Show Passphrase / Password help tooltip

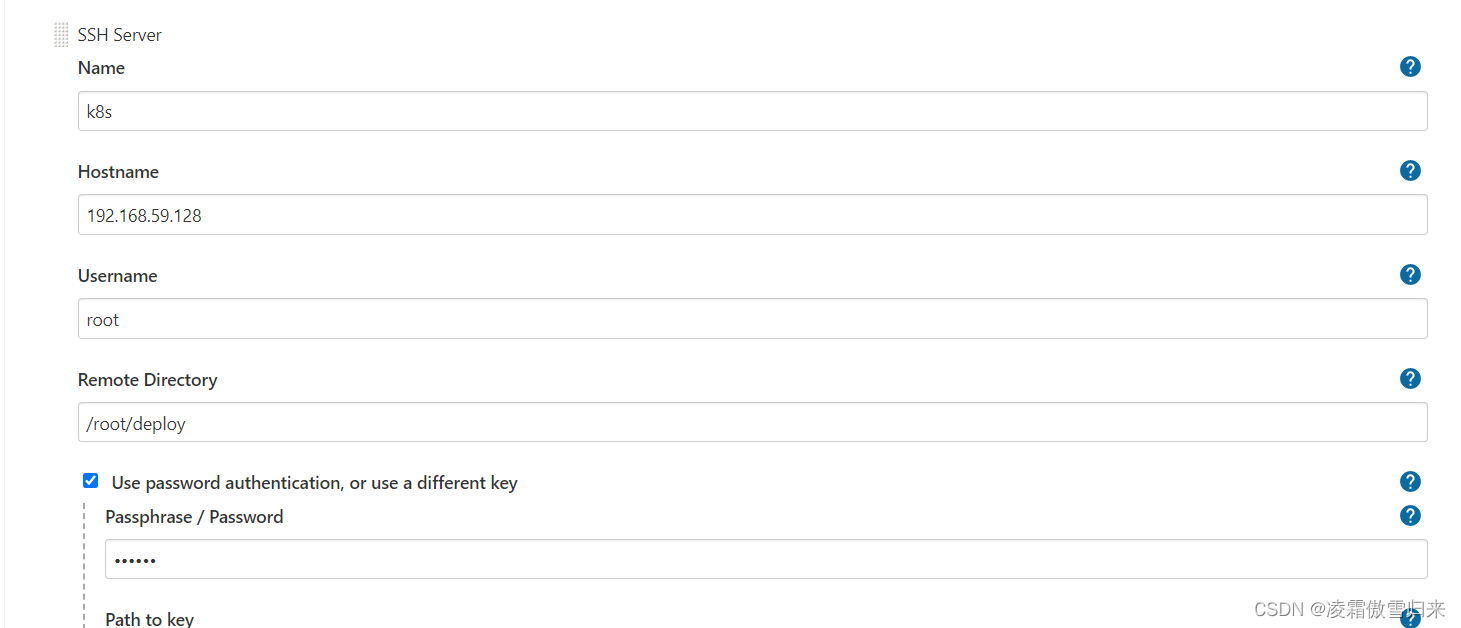click(x=1410, y=516)
